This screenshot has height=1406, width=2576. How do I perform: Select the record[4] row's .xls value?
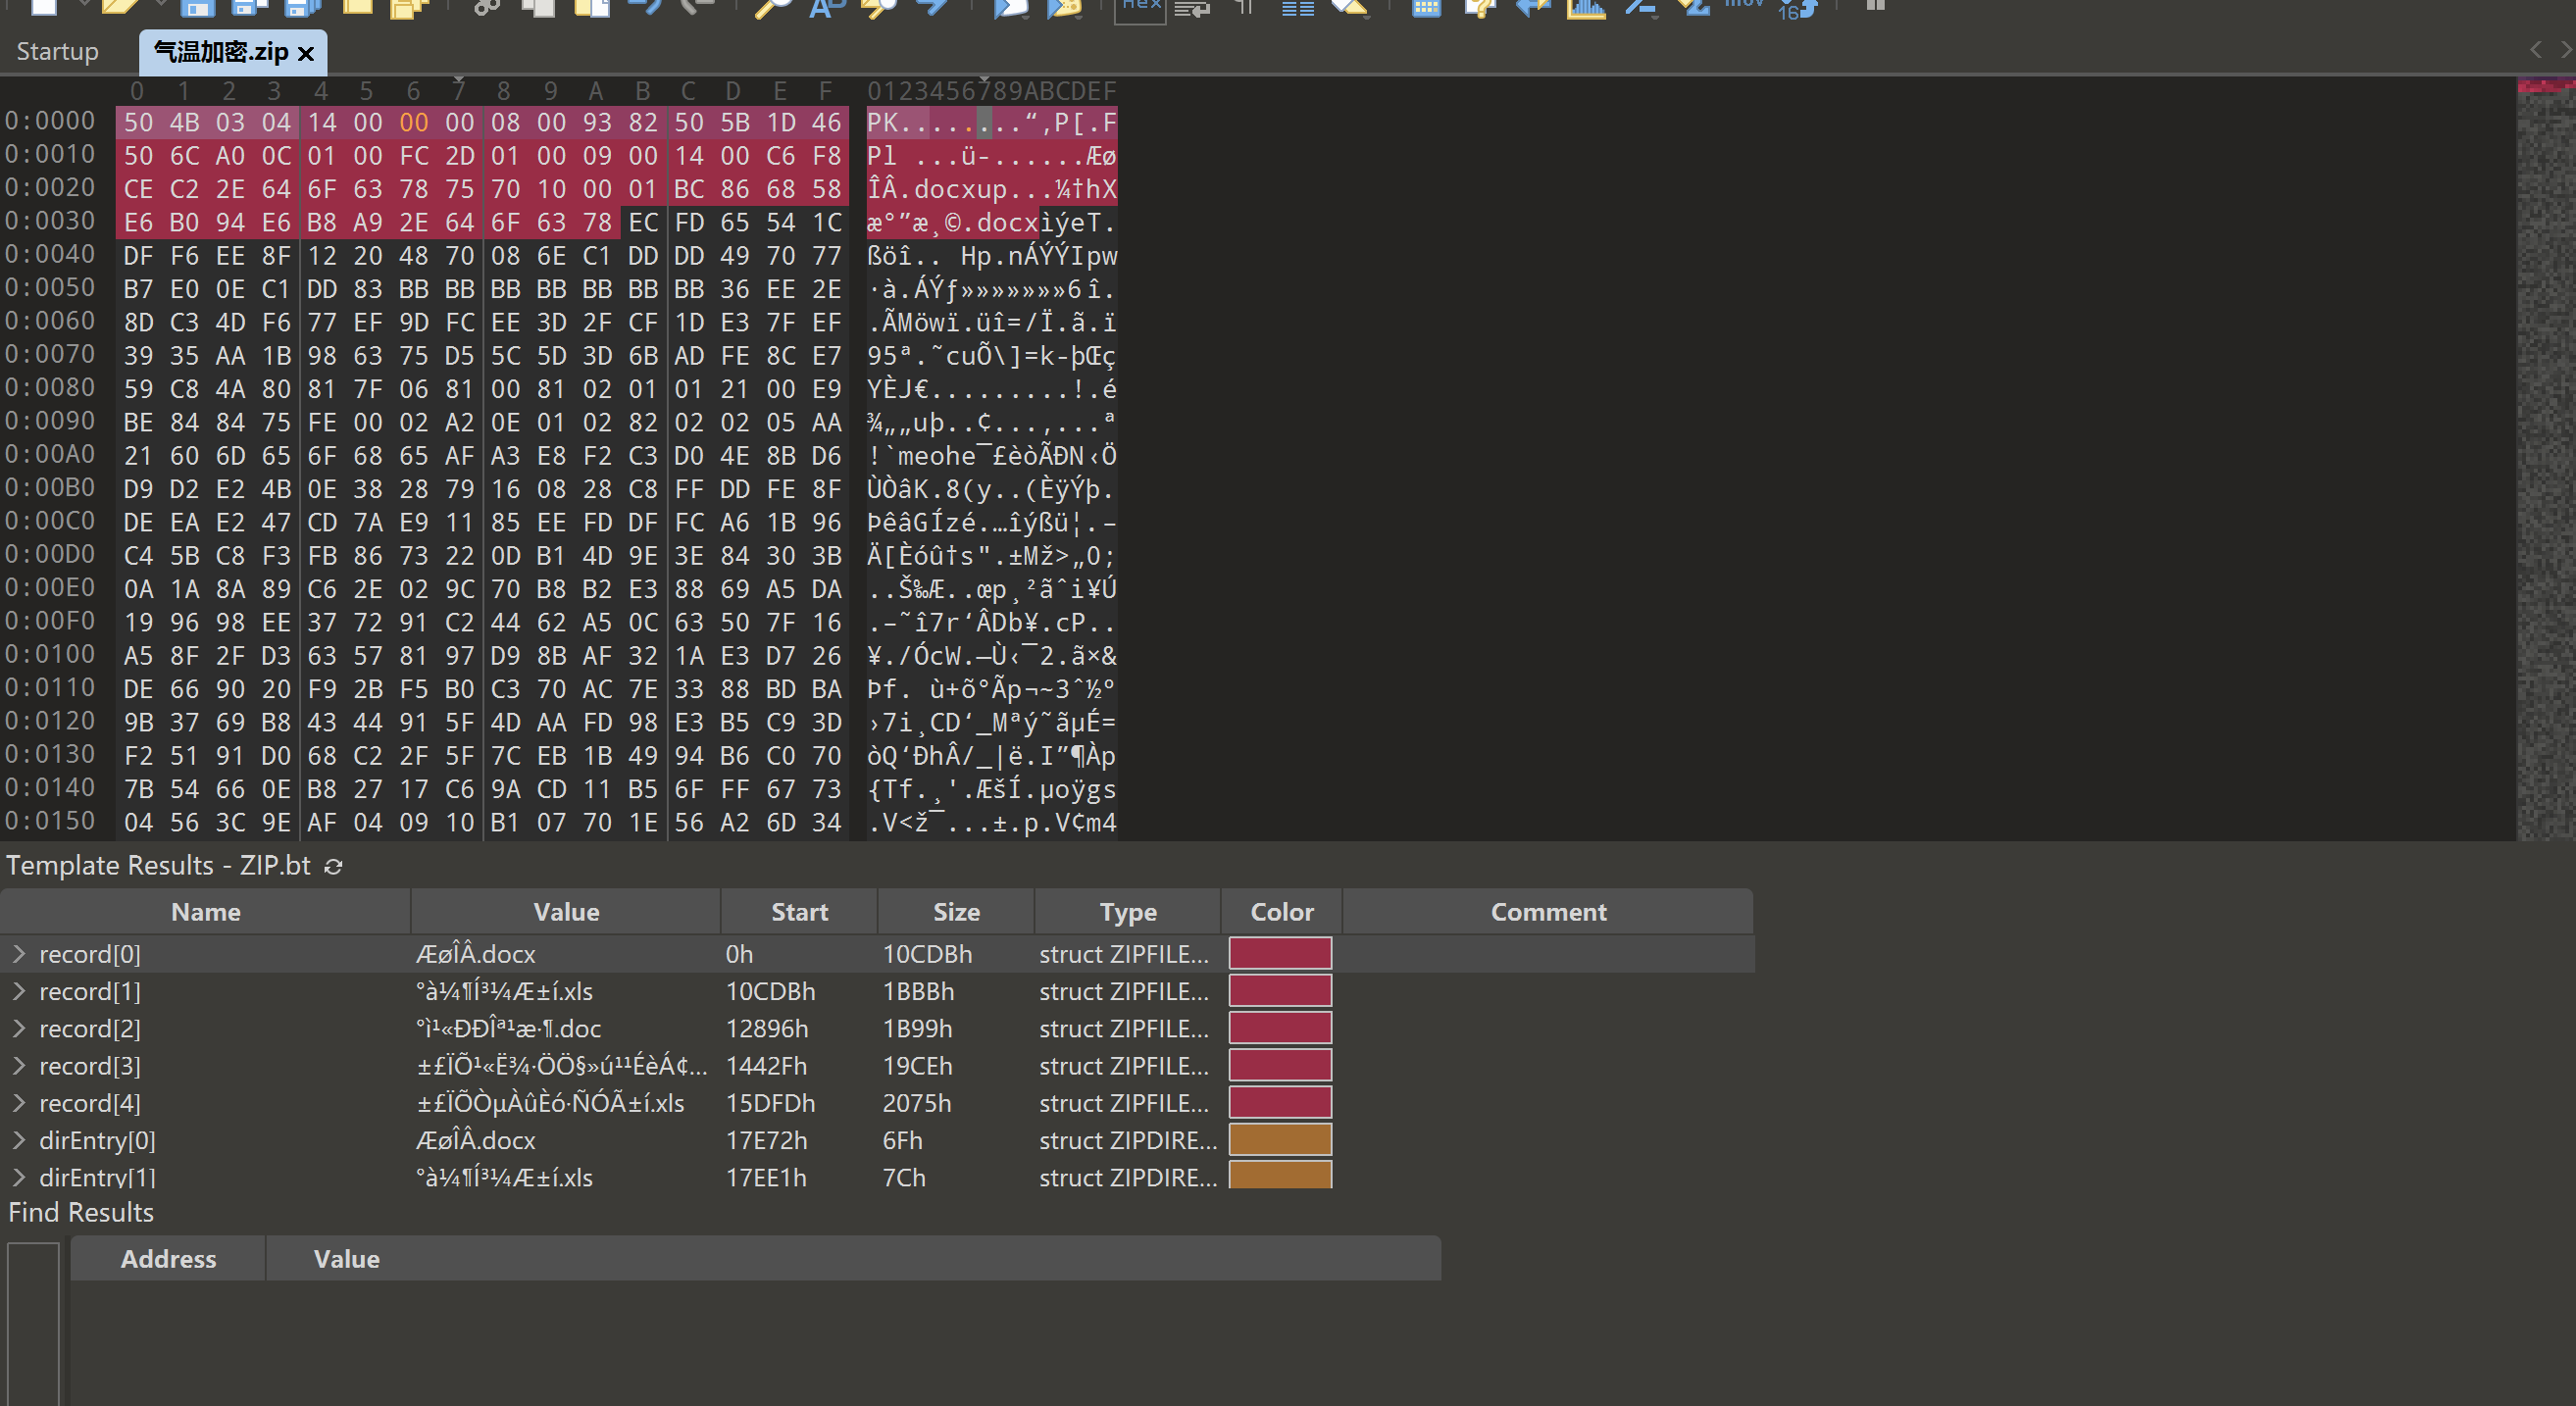pyautogui.click(x=550, y=1103)
